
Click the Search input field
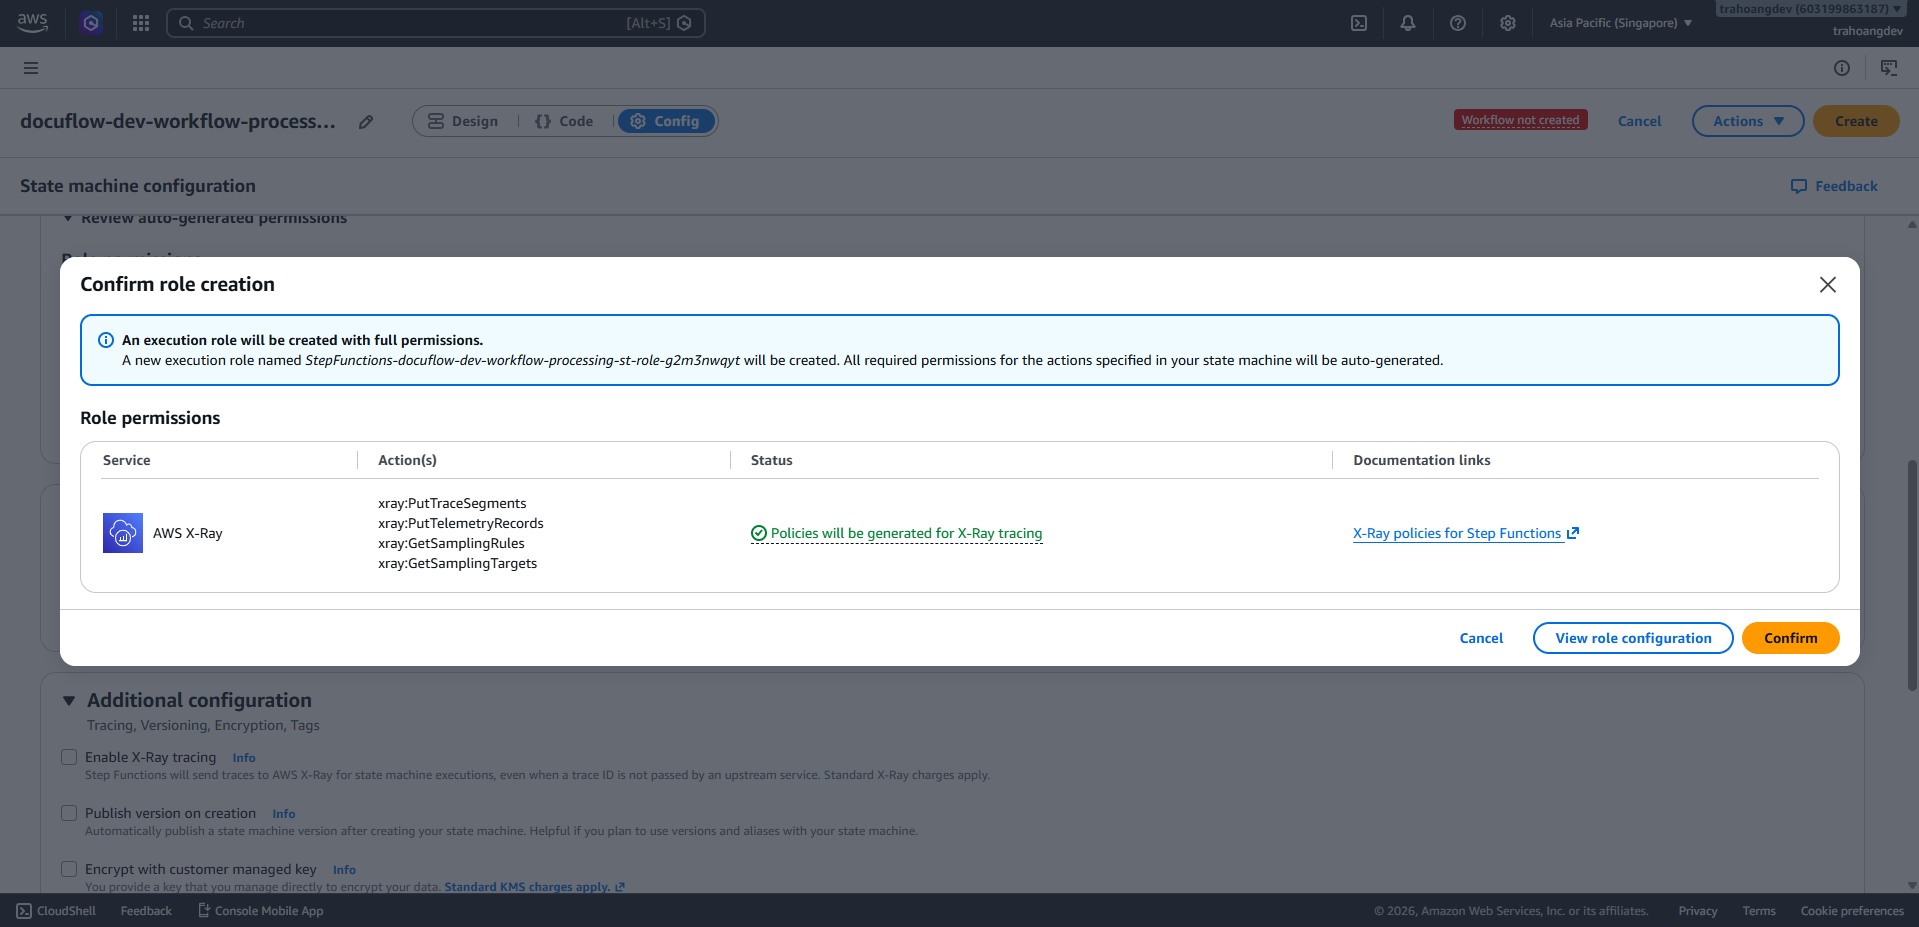point(436,23)
